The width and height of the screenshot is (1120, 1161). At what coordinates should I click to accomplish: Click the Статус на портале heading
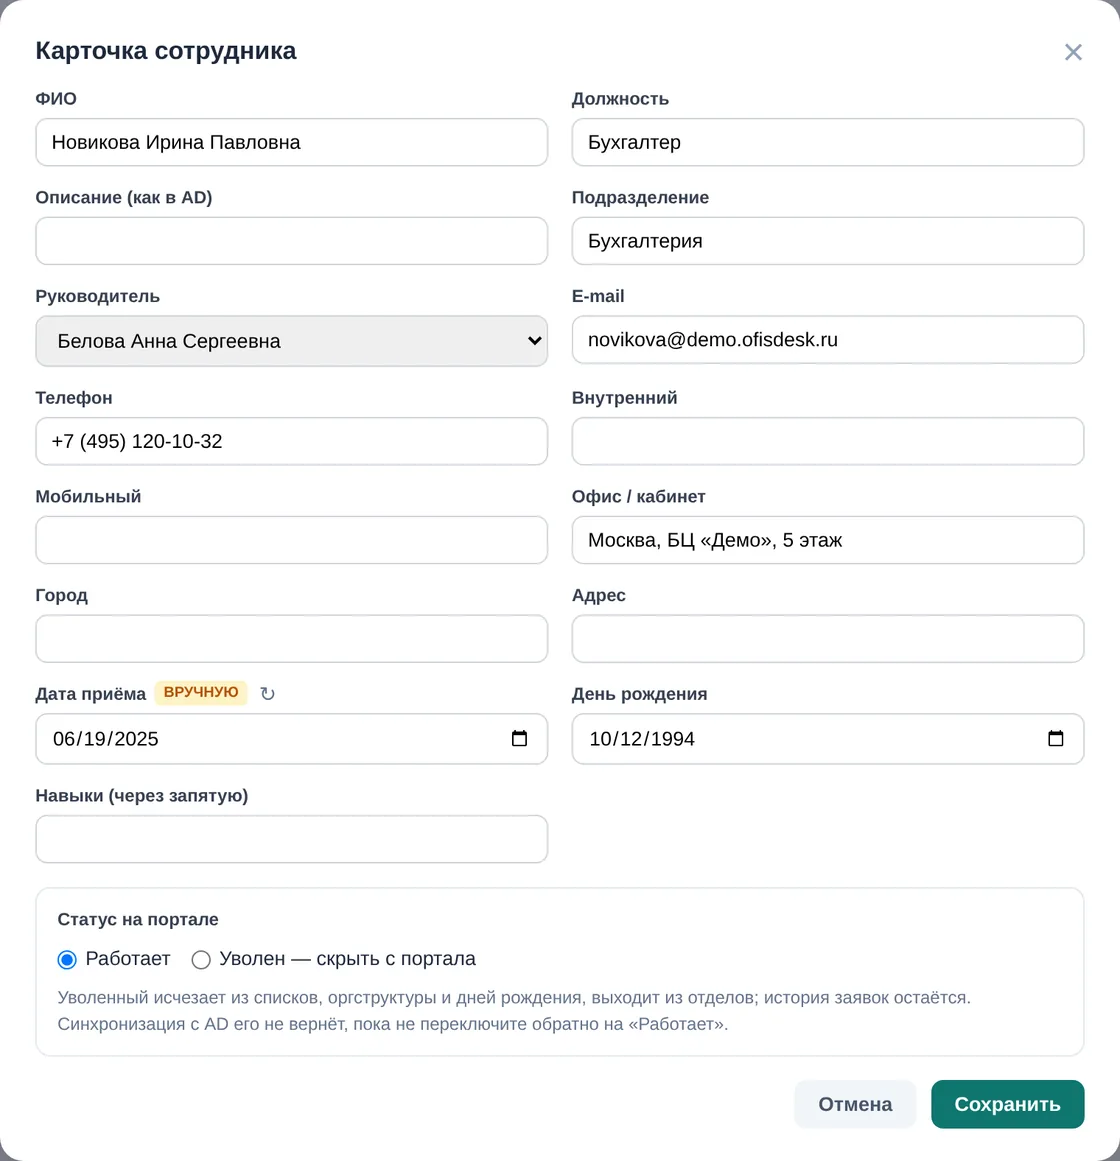click(138, 919)
